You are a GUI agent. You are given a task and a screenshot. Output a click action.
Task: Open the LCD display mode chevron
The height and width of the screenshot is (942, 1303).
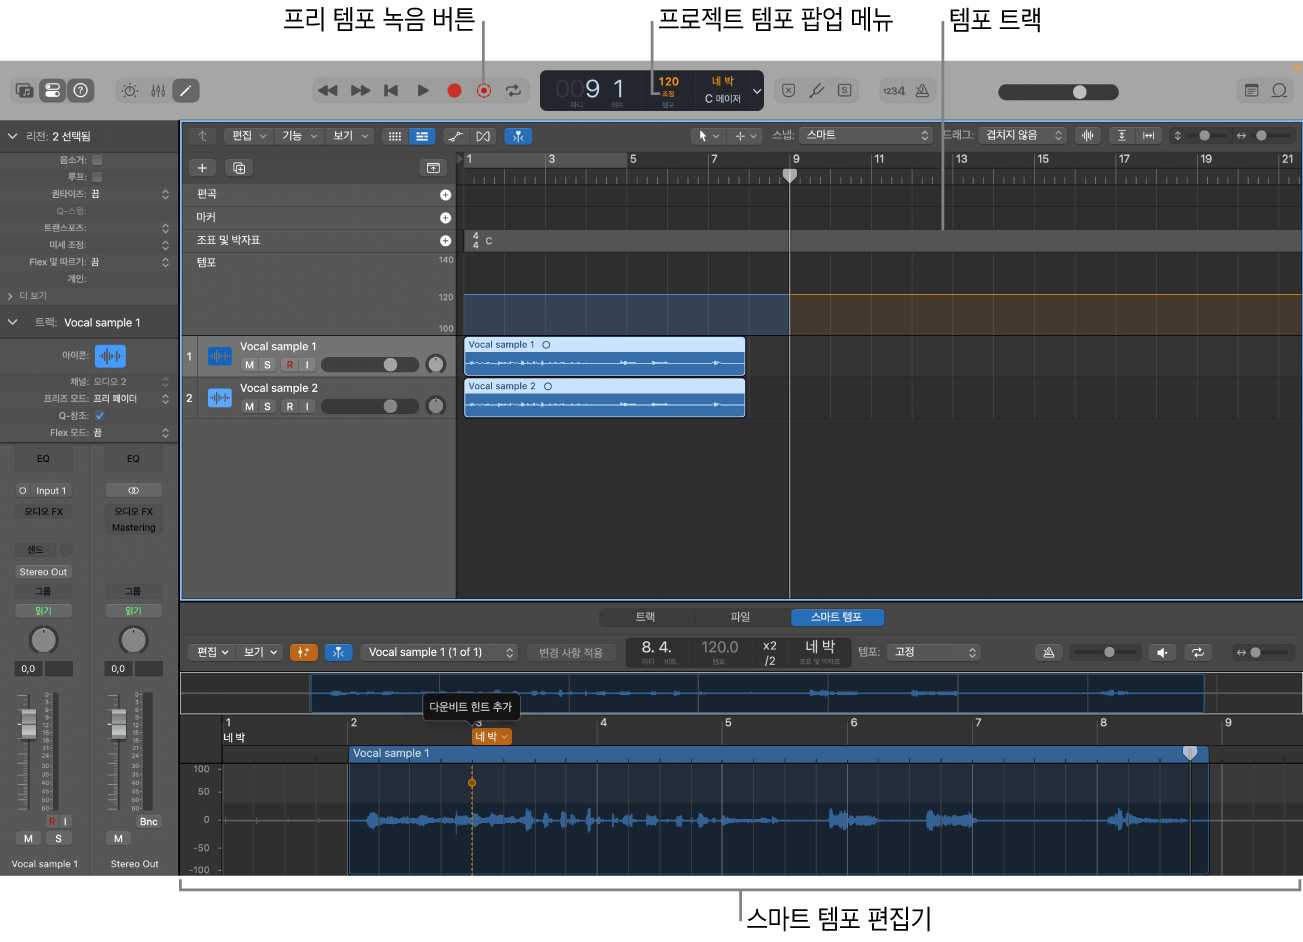(x=757, y=91)
